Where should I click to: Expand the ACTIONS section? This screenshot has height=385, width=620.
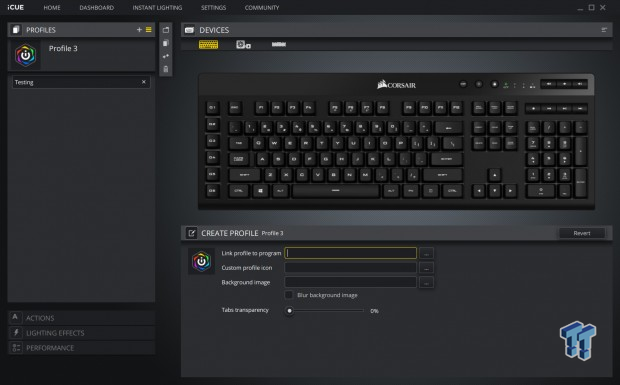(x=81, y=318)
